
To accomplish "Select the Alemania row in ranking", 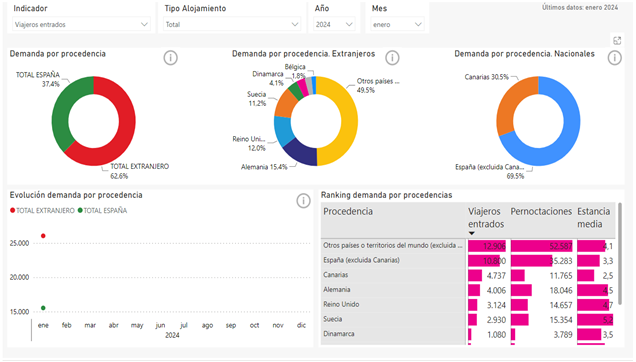I will 468,290.
